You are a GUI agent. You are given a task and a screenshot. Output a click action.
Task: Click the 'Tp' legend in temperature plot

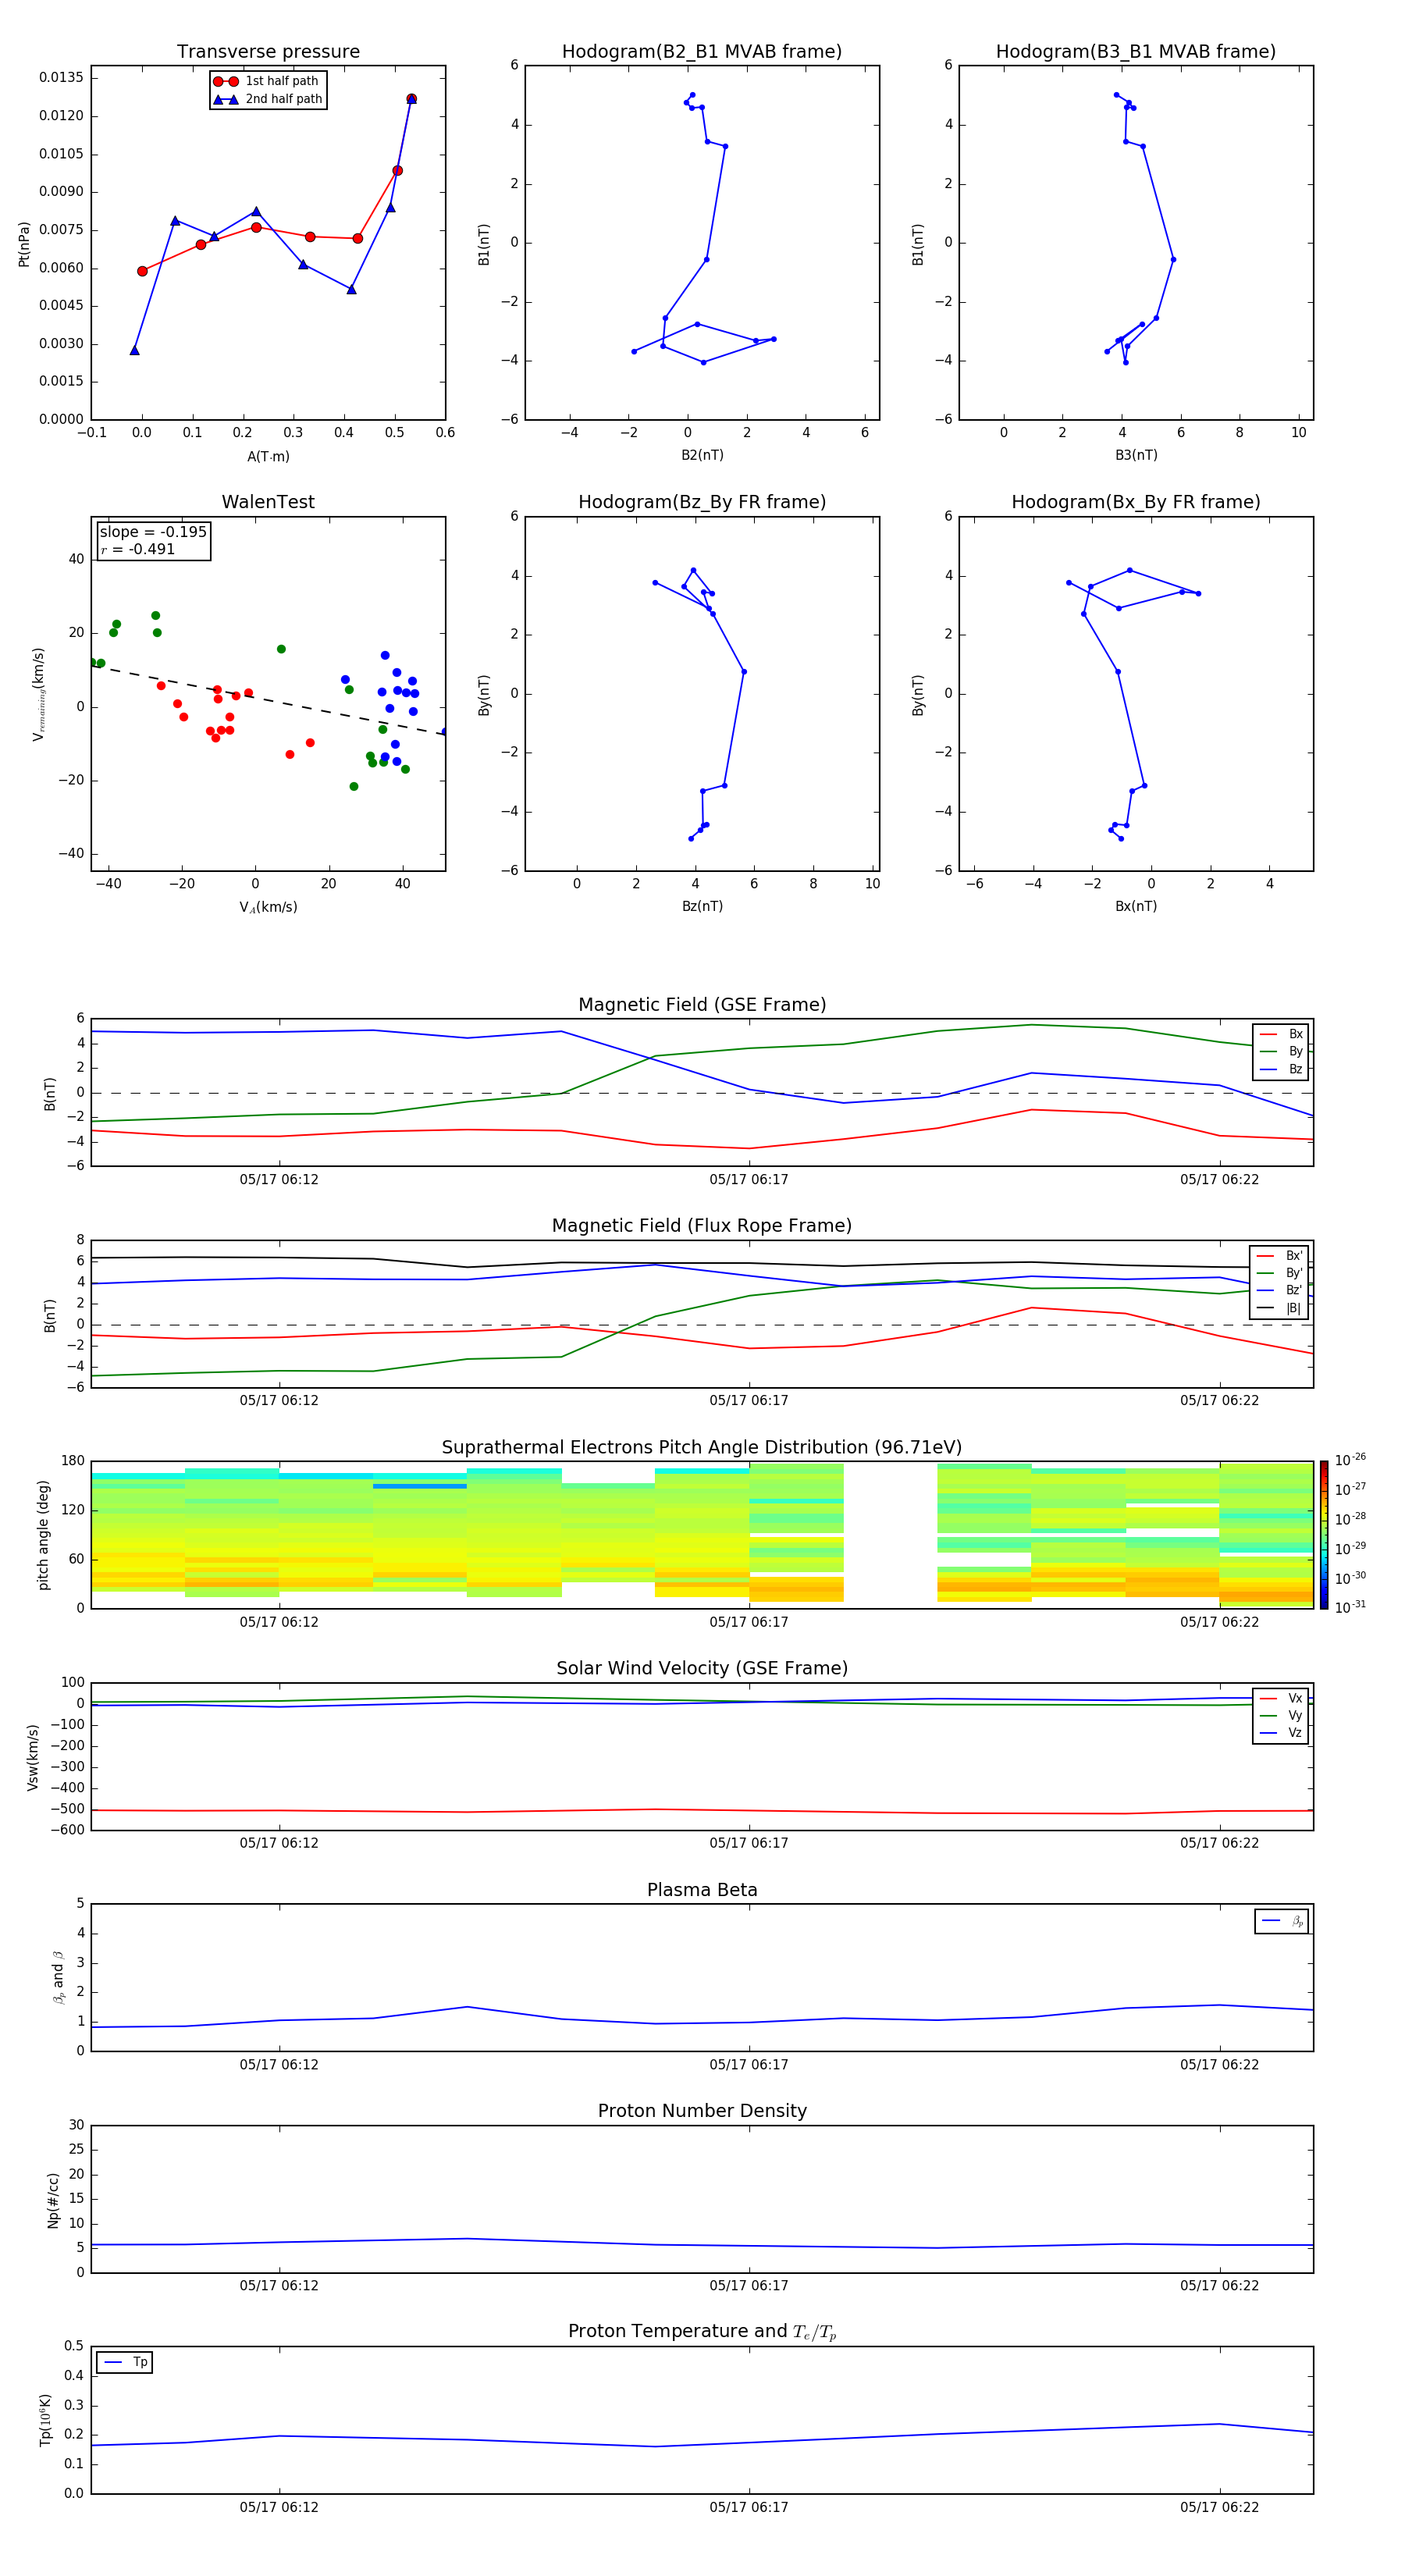[125, 2362]
